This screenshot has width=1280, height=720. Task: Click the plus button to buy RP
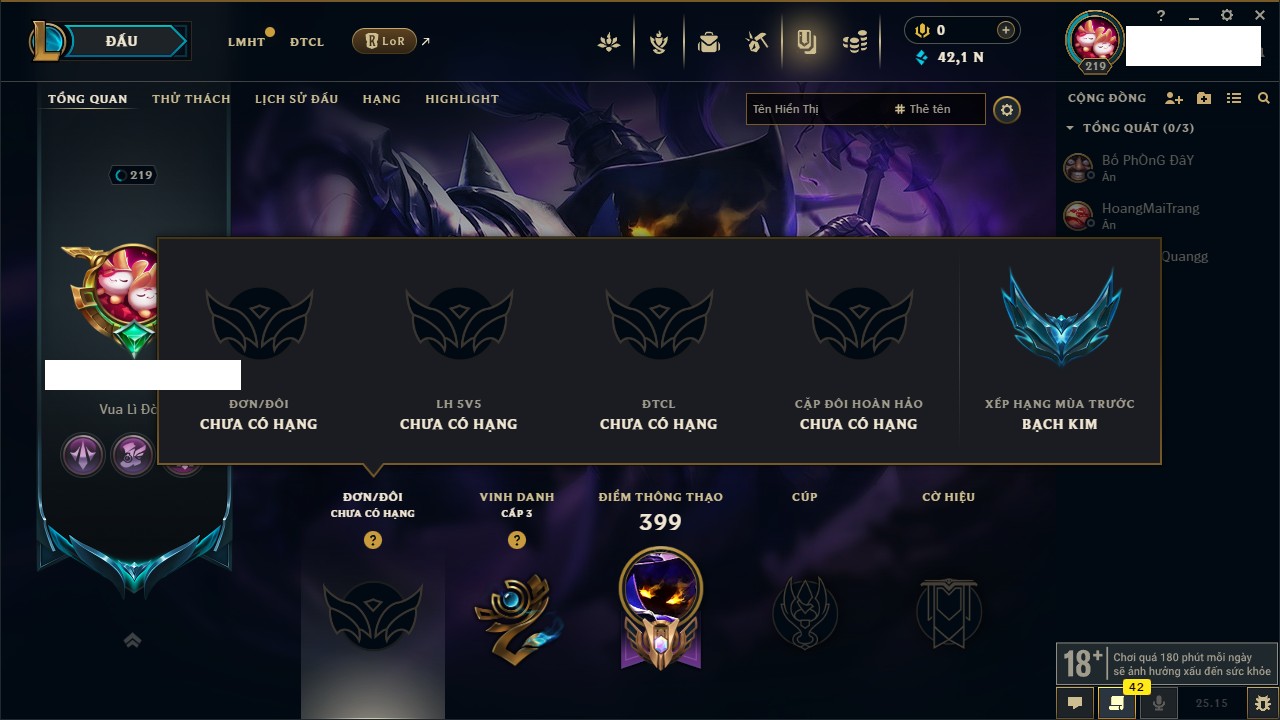tap(1006, 31)
